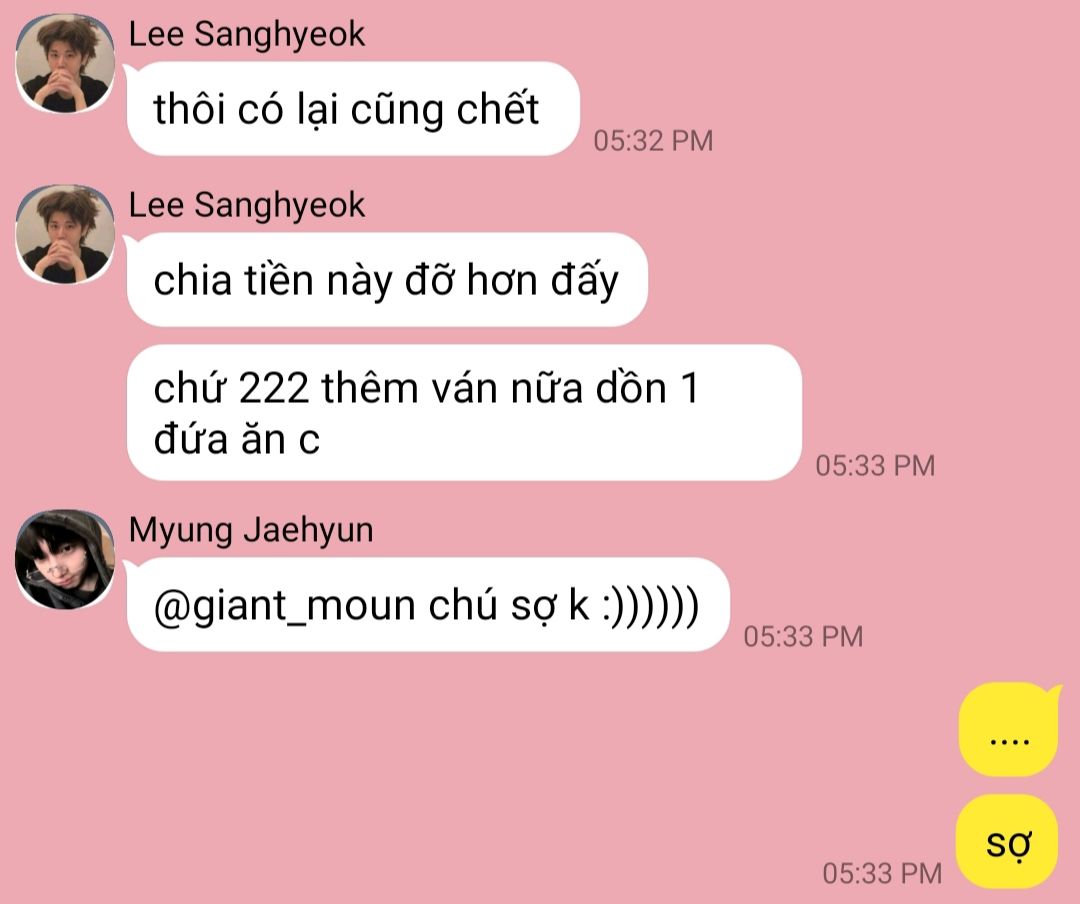Tap the Lee Sanghyeok name above 'chia tiền này đỡ hơn đấy'
The height and width of the screenshot is (904, 1080).
coord(247,205)
